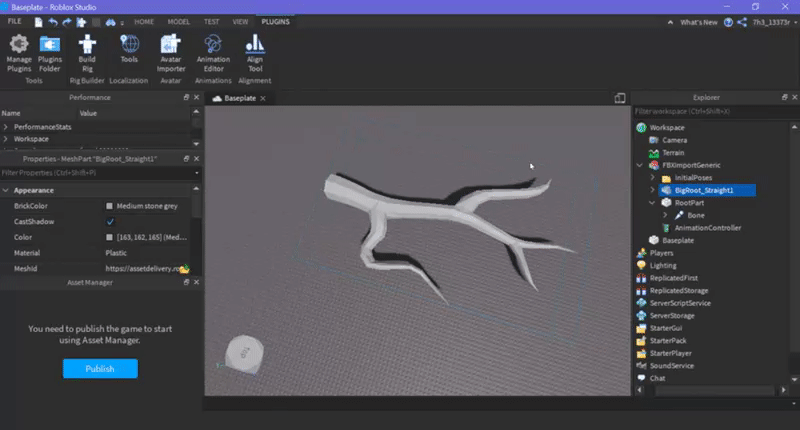This screenshot has height=430, width=800.
Task: Switch to the VIEW tab
Action: pos(240,22)
